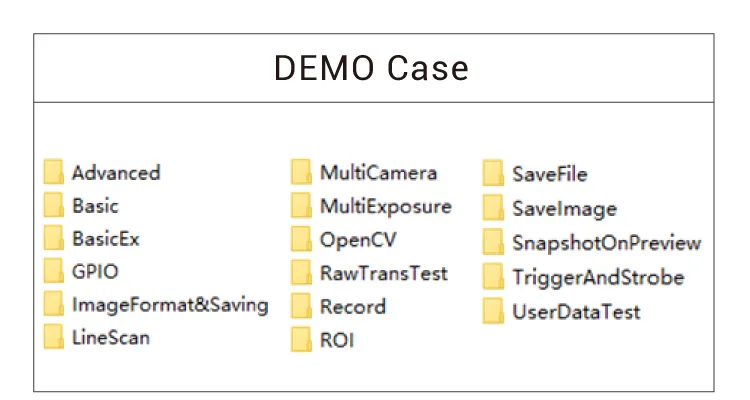This screenshot has height=400, width=750.
Task: Select the ROI folder icon
Action: click(301, 340)
